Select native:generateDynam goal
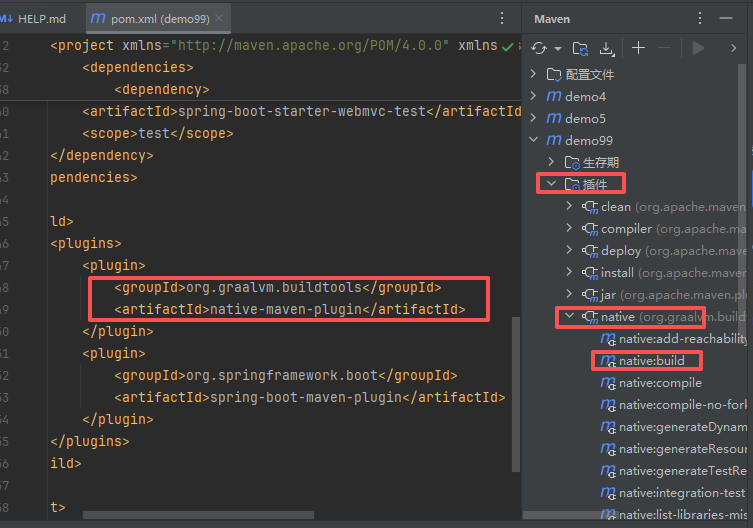Viewport: 753px width, 528px height. click(x=674, y=427)
